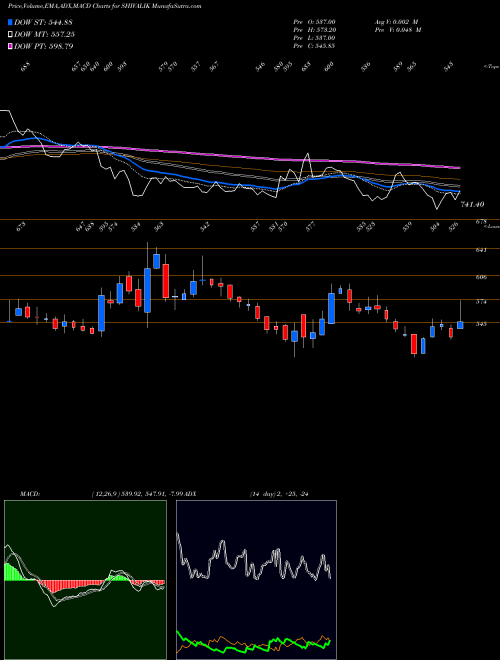Click the 741.40 label beside the EMA lines

click(x=472, y=204)
